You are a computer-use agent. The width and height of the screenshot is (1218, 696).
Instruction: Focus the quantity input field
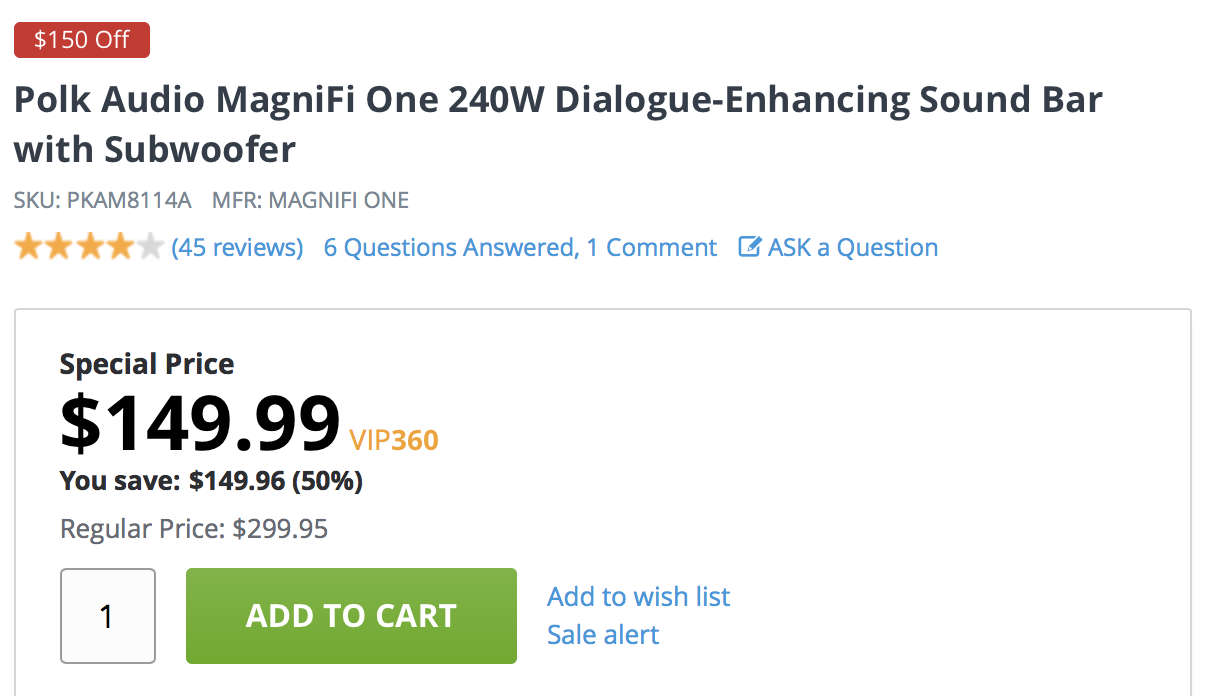108,616
